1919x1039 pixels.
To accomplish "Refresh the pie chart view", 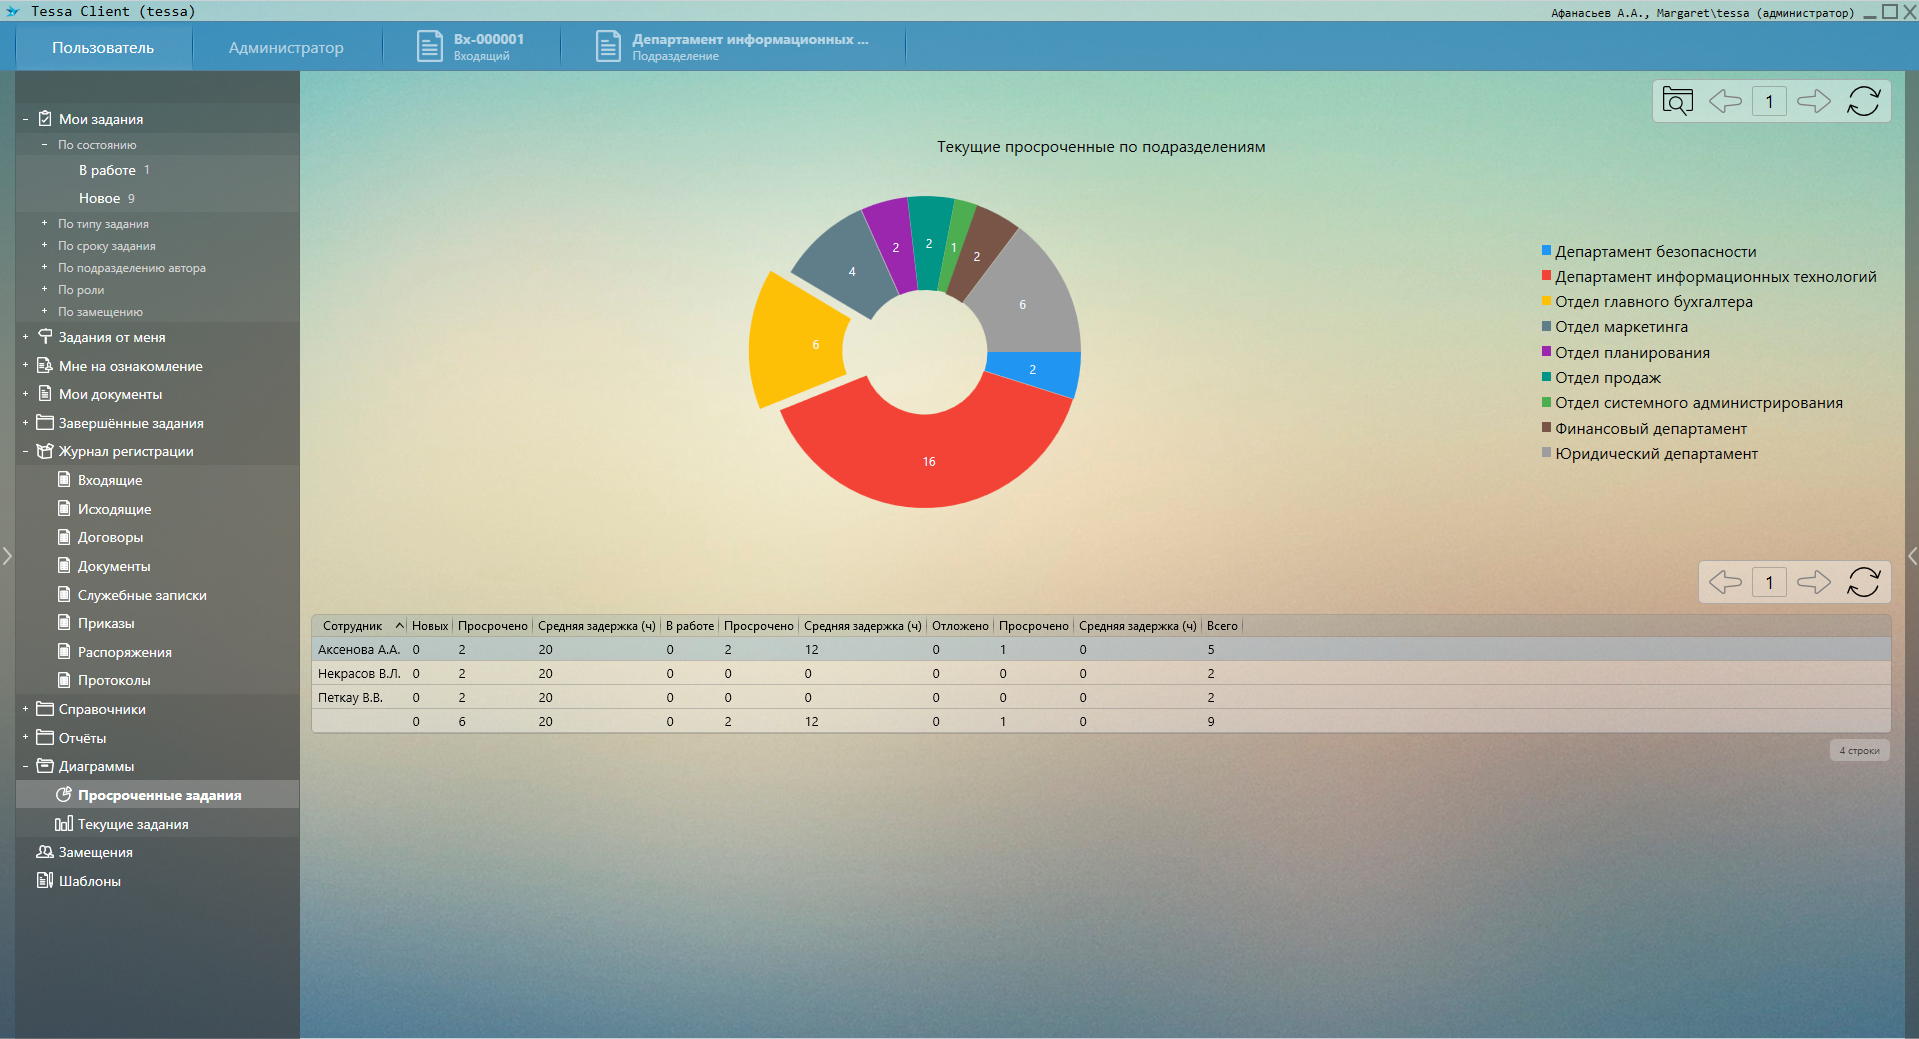I will point(1863,101).
